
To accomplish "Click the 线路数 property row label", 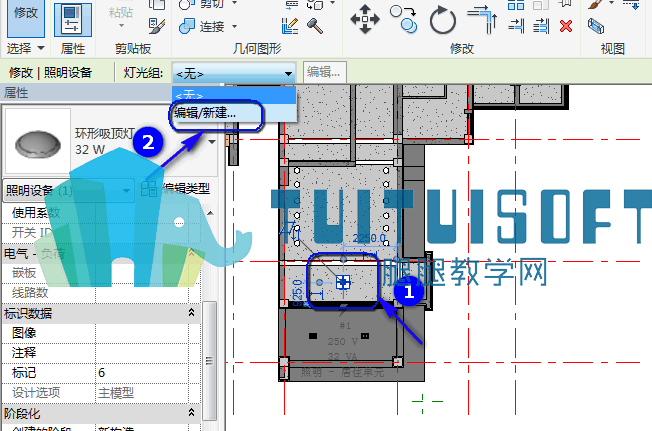I will pyautogui.click(x=30, y=293).
